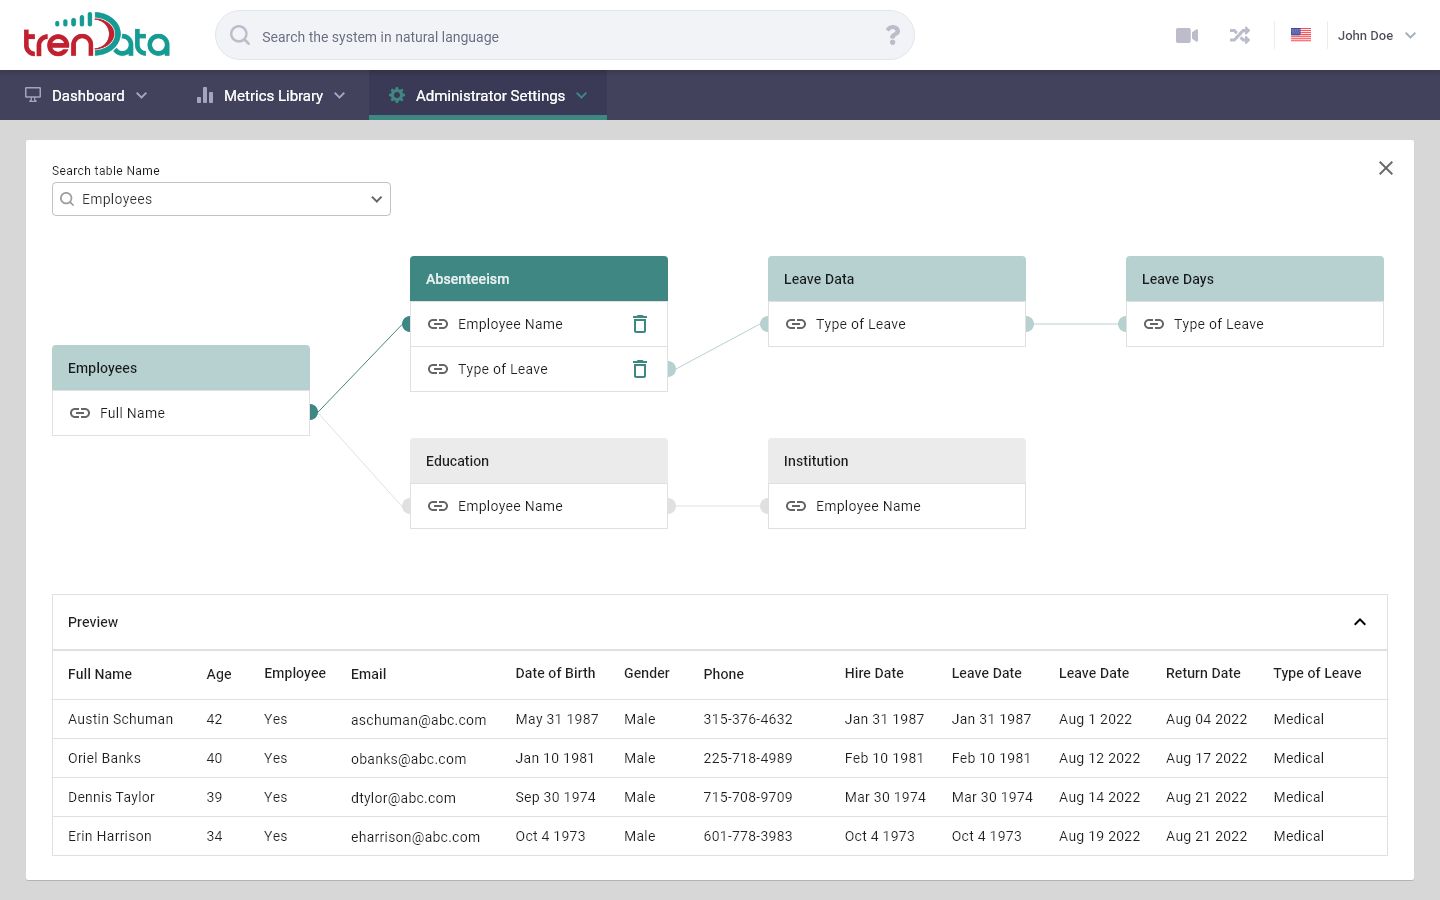Select the US flag language icon

point(1300,35)
